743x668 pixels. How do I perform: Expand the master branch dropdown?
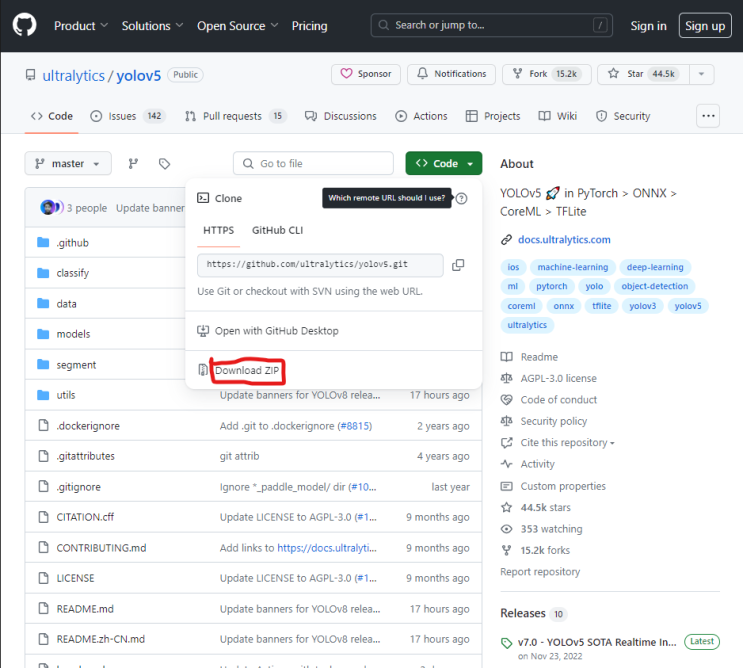coord(68,164)
